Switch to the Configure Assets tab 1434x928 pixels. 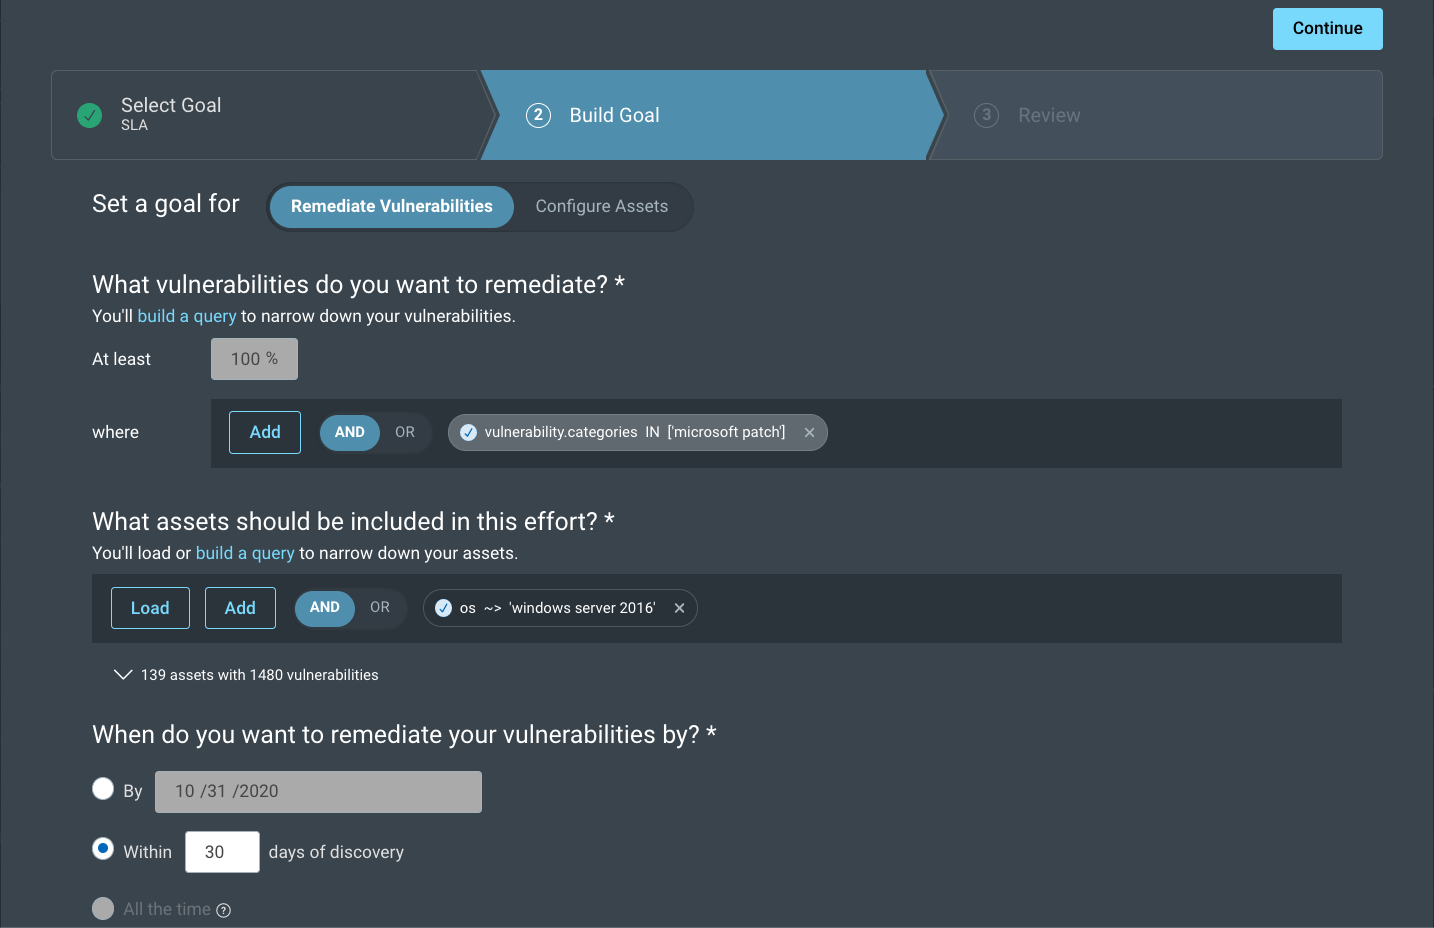pos(601,206)
